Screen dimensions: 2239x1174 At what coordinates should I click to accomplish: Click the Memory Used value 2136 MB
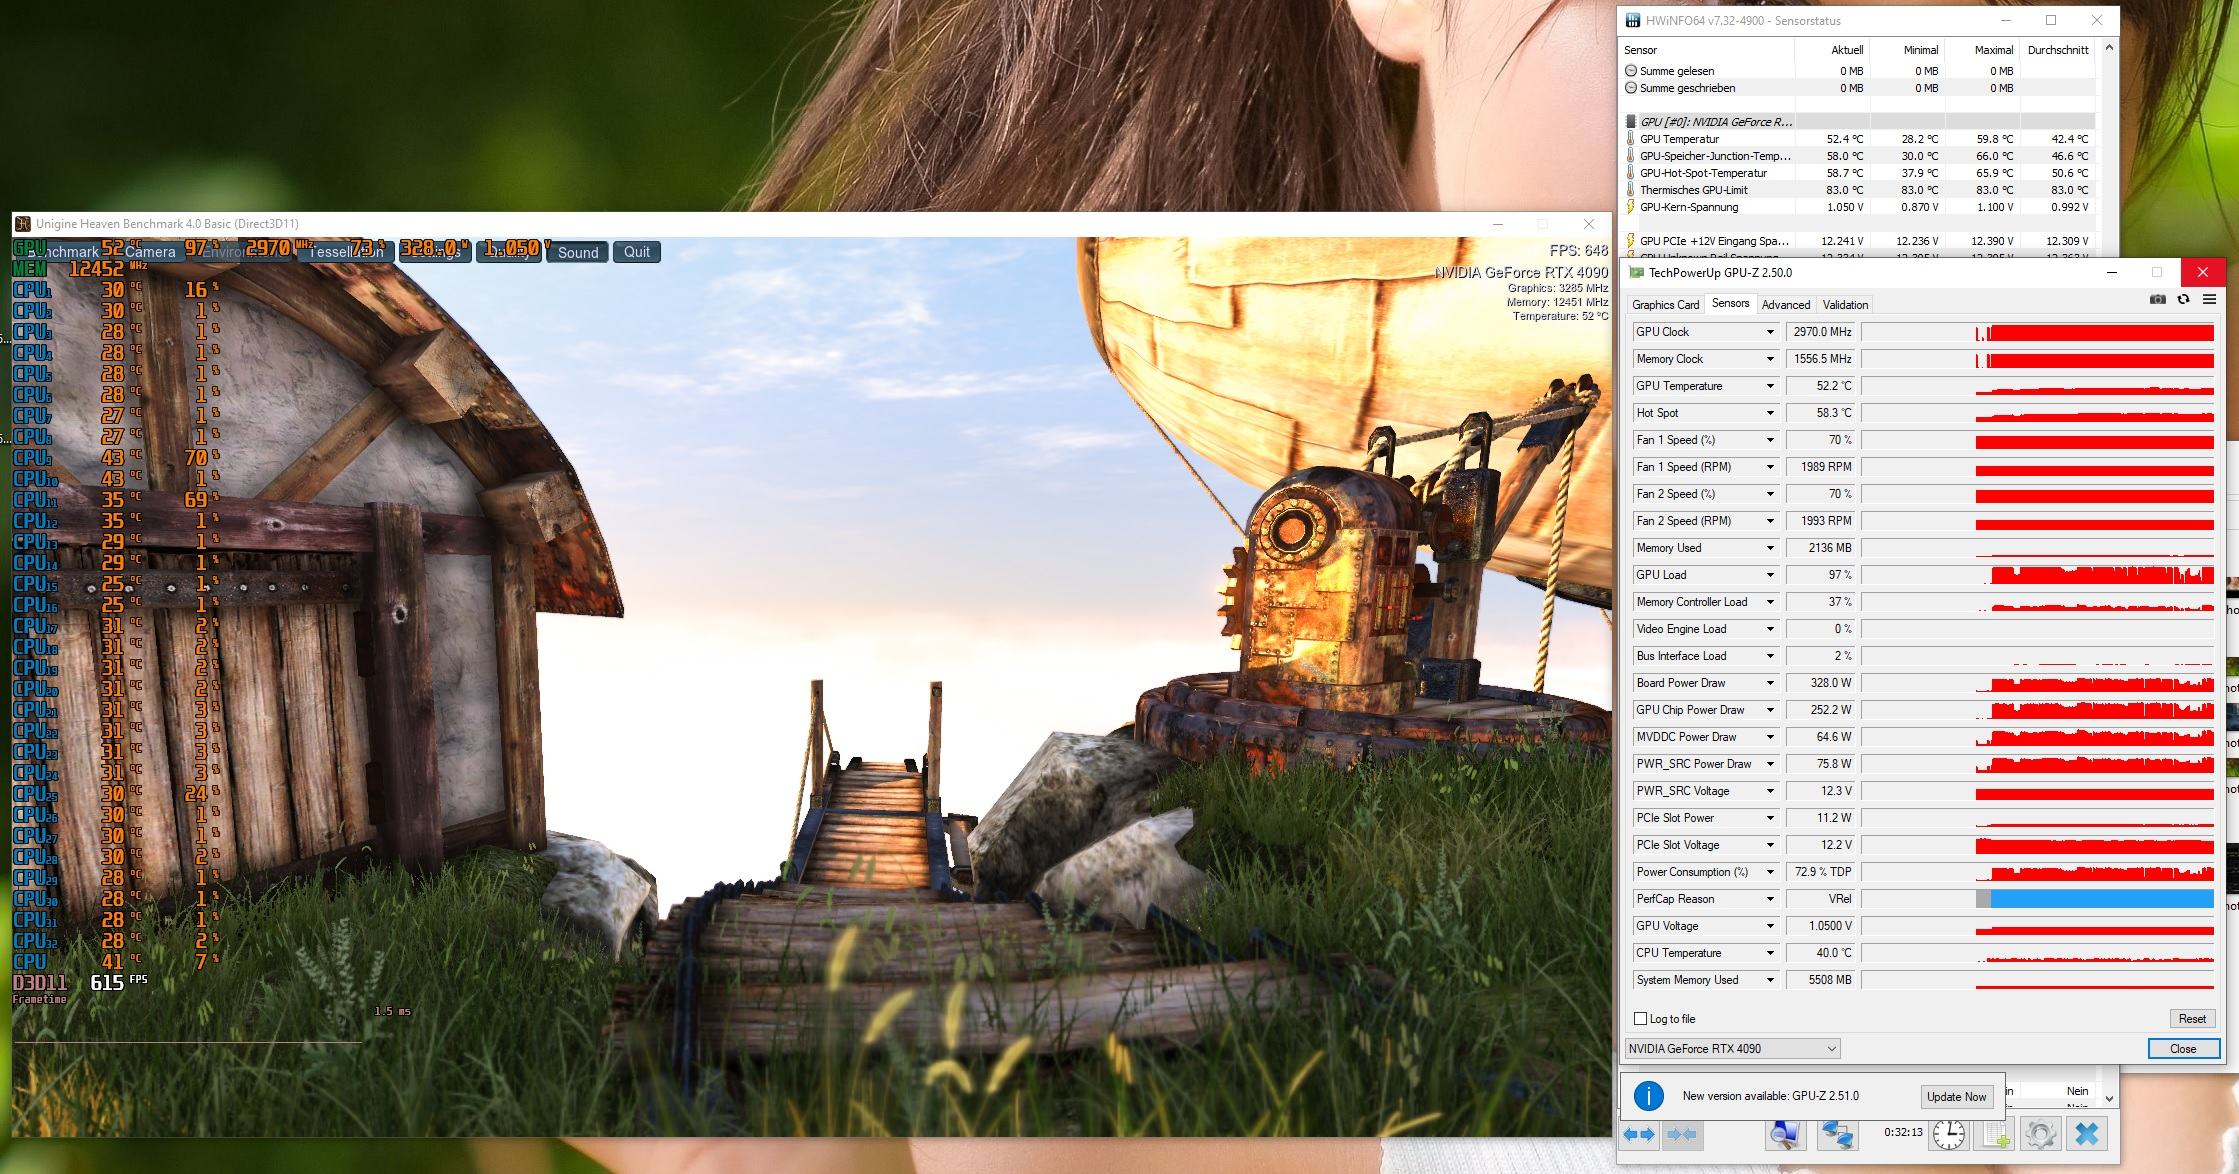1822,548
